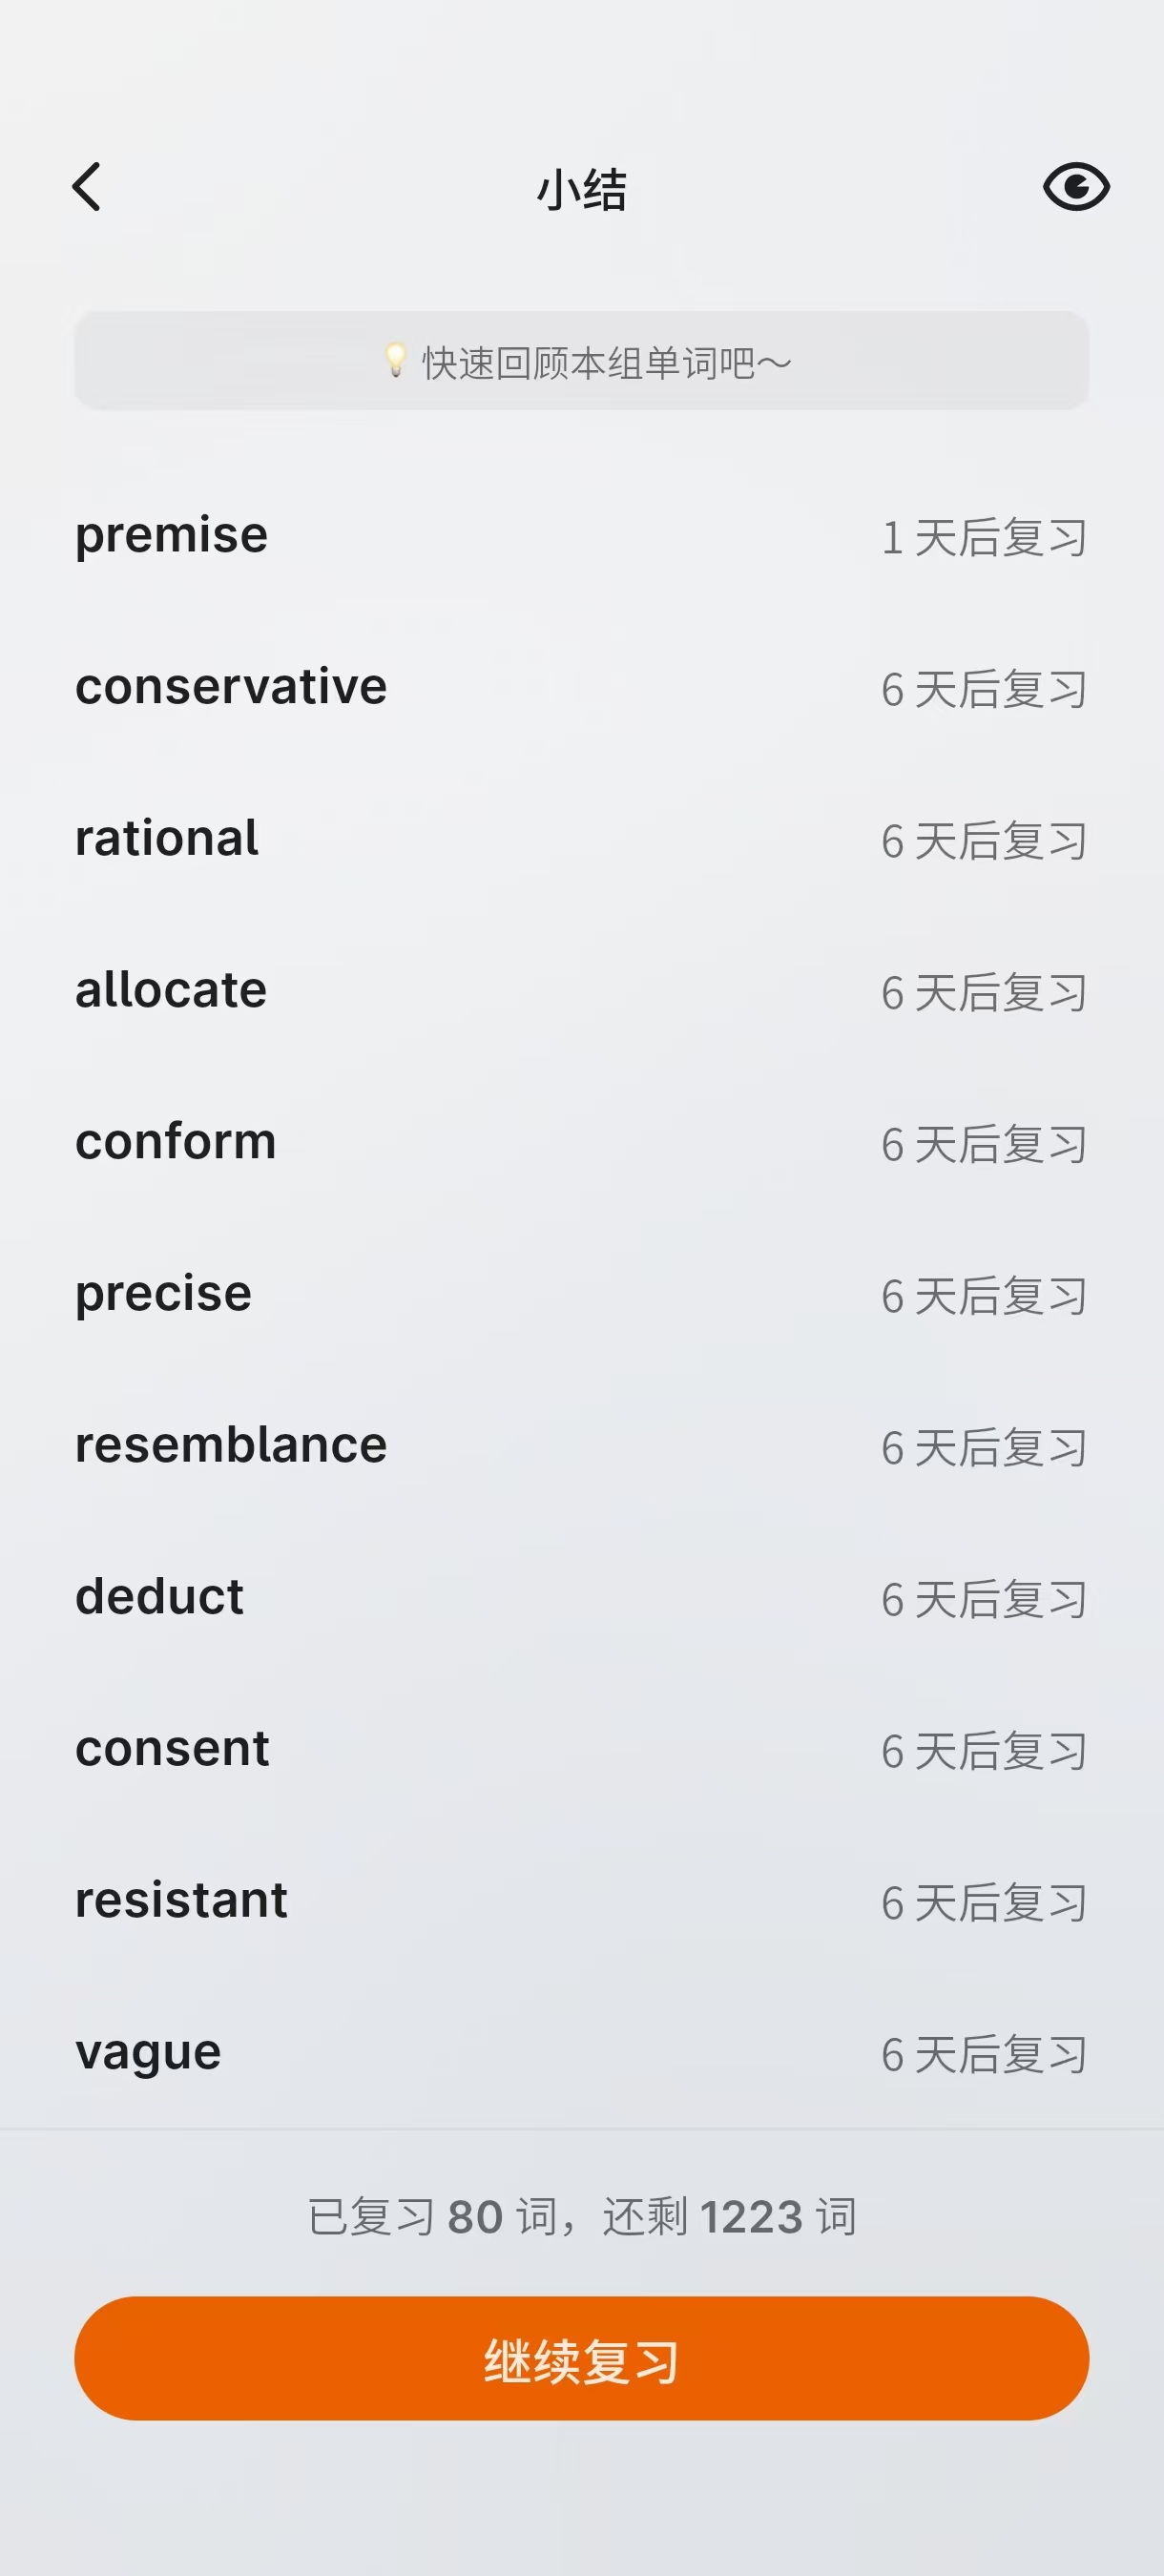Open the word deduct

coord(160,1598)
